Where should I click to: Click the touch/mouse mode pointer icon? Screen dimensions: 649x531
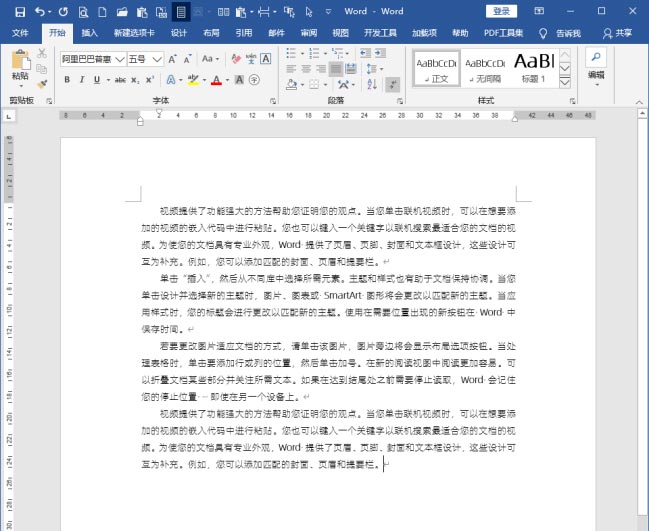[x=309, y=12]
